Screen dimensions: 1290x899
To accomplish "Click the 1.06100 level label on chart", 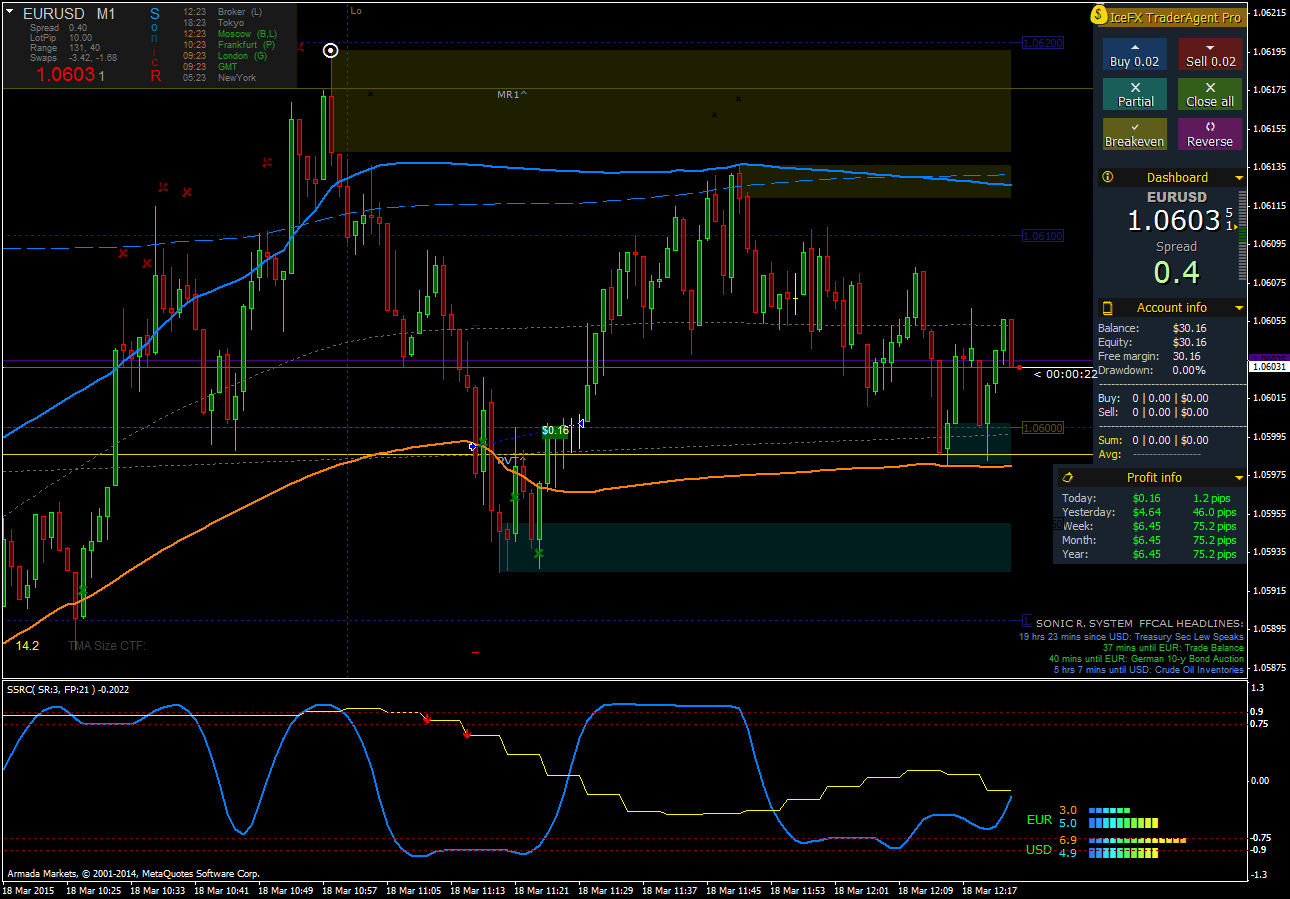I will coord(1043,236).
